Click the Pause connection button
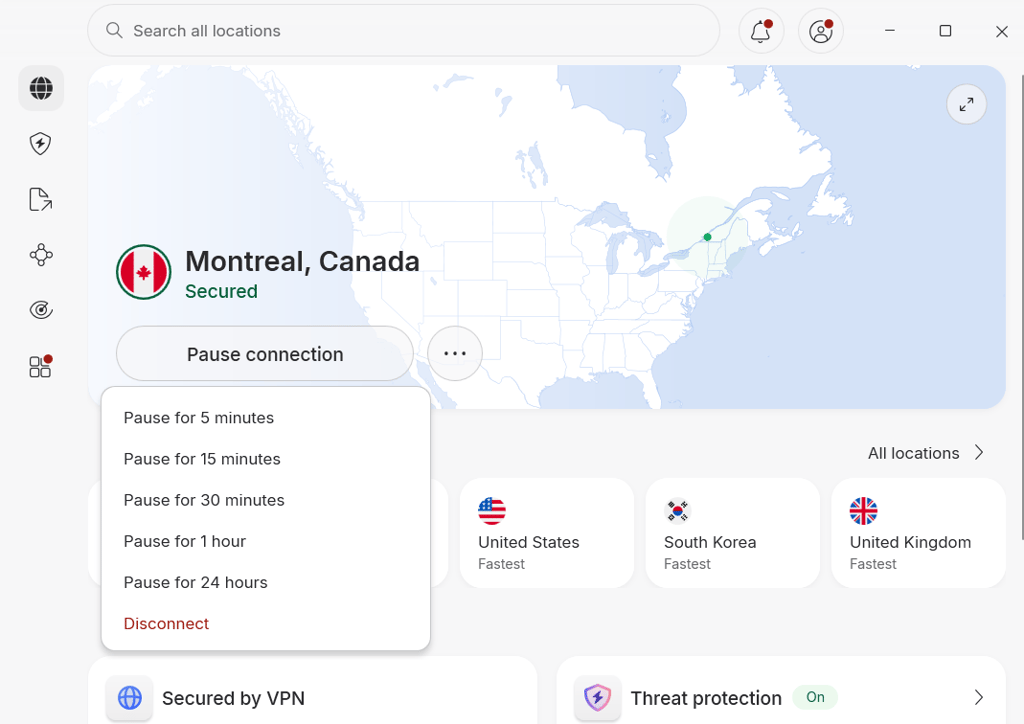The width and height of the screenshot is (1024, 724). [x=264, y=354]
